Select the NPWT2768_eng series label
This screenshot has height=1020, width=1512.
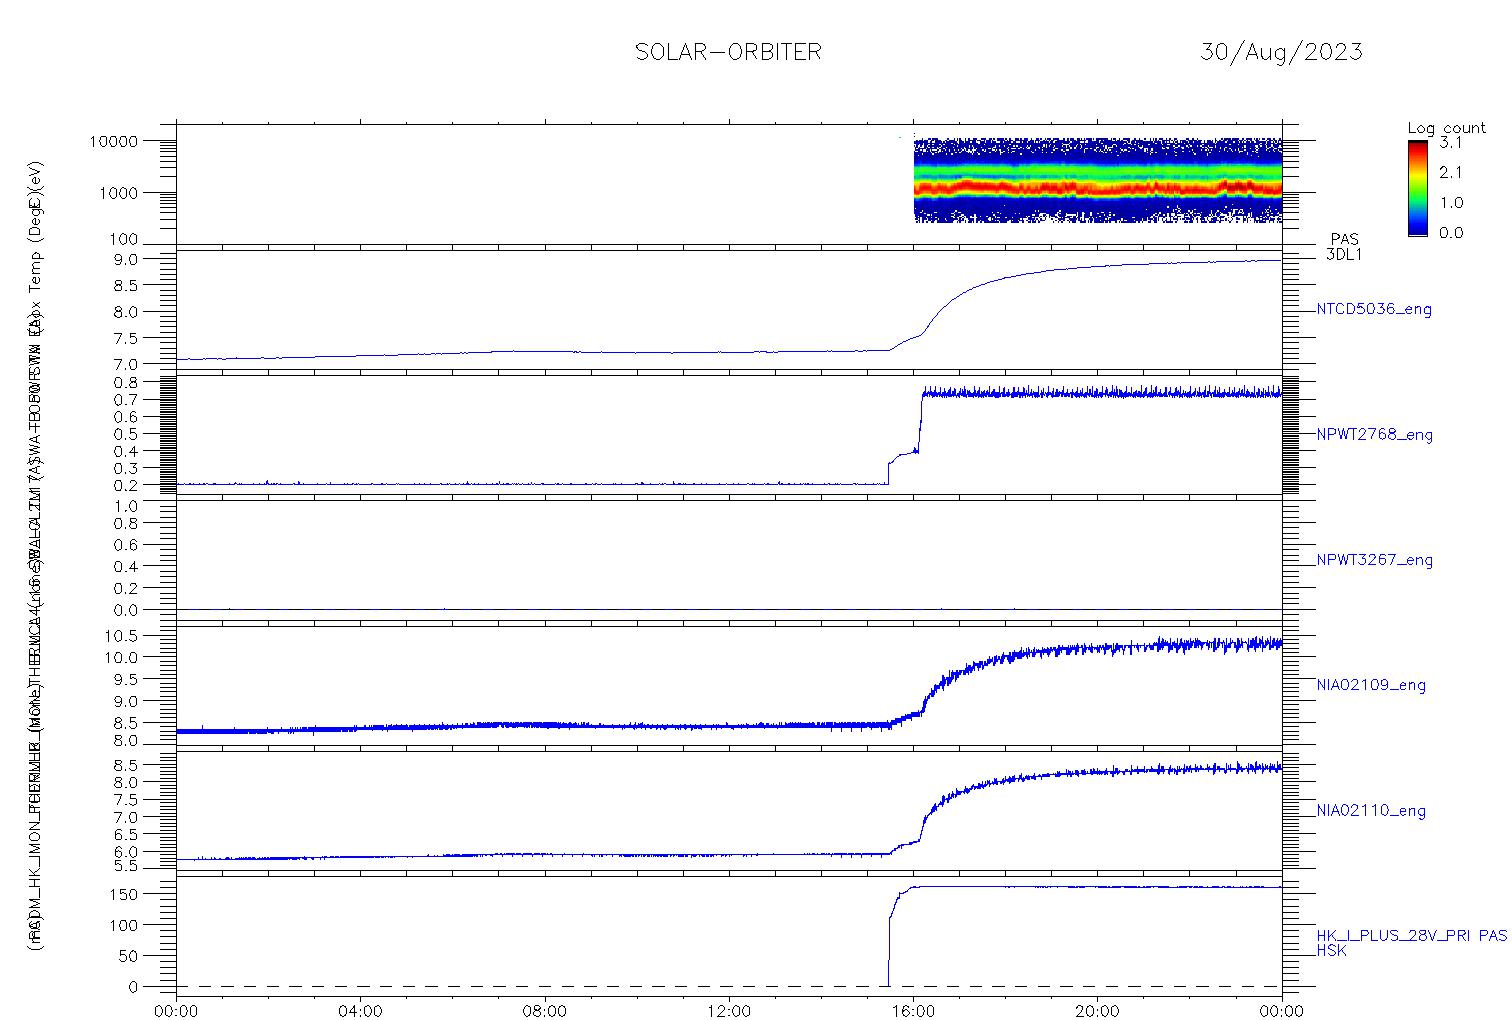[x=1375, y=435]
